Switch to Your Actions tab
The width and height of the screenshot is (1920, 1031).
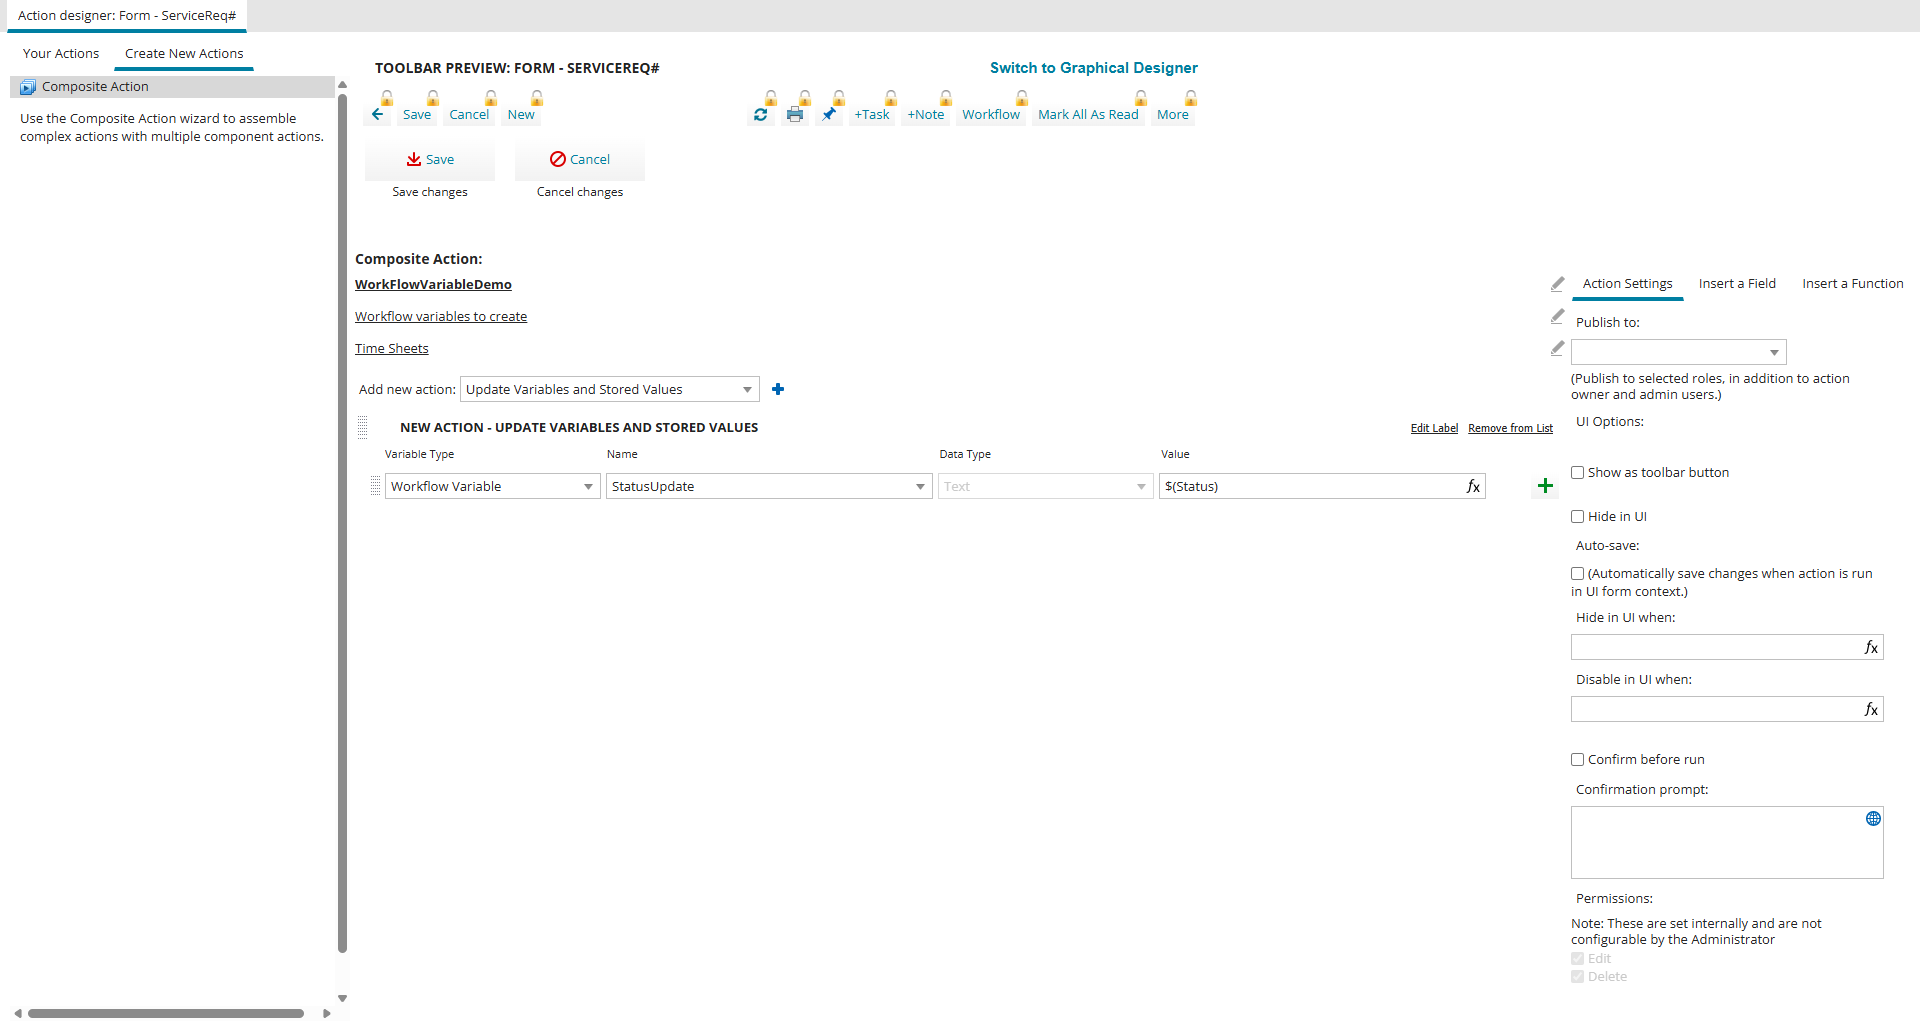61,54
